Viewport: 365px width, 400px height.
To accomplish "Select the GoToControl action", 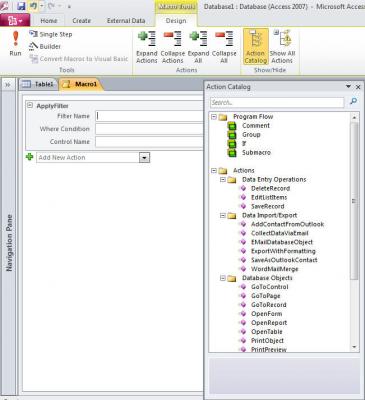I will coord(269,287).
